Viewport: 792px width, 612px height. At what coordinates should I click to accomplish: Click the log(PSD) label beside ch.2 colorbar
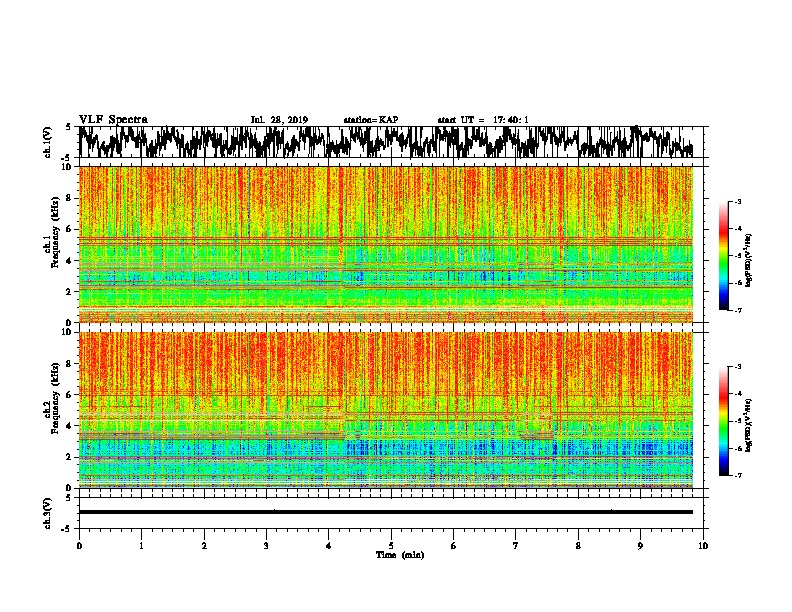point(748,425)
